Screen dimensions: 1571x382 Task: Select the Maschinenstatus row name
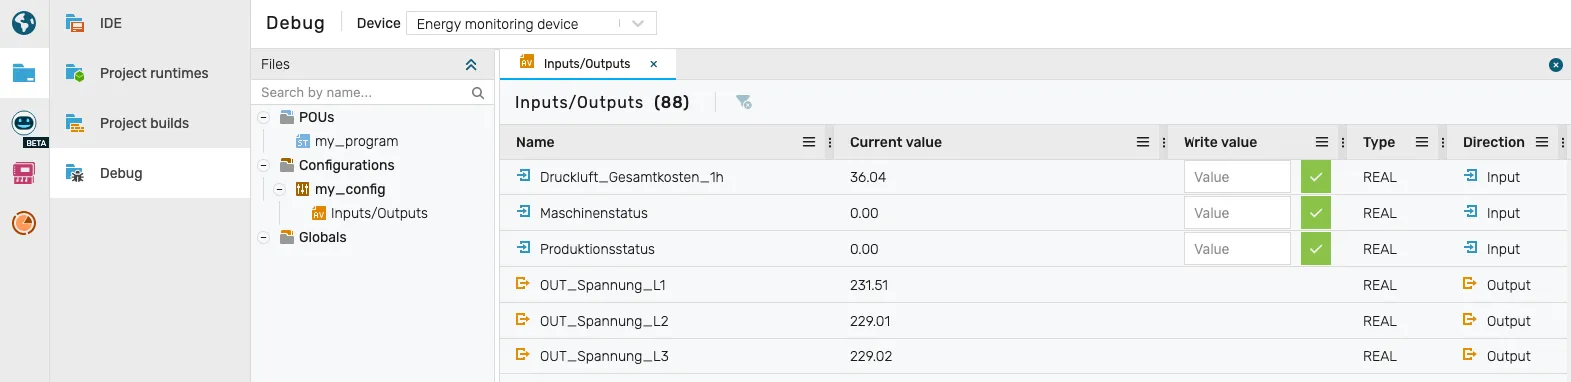click(594, 213)
